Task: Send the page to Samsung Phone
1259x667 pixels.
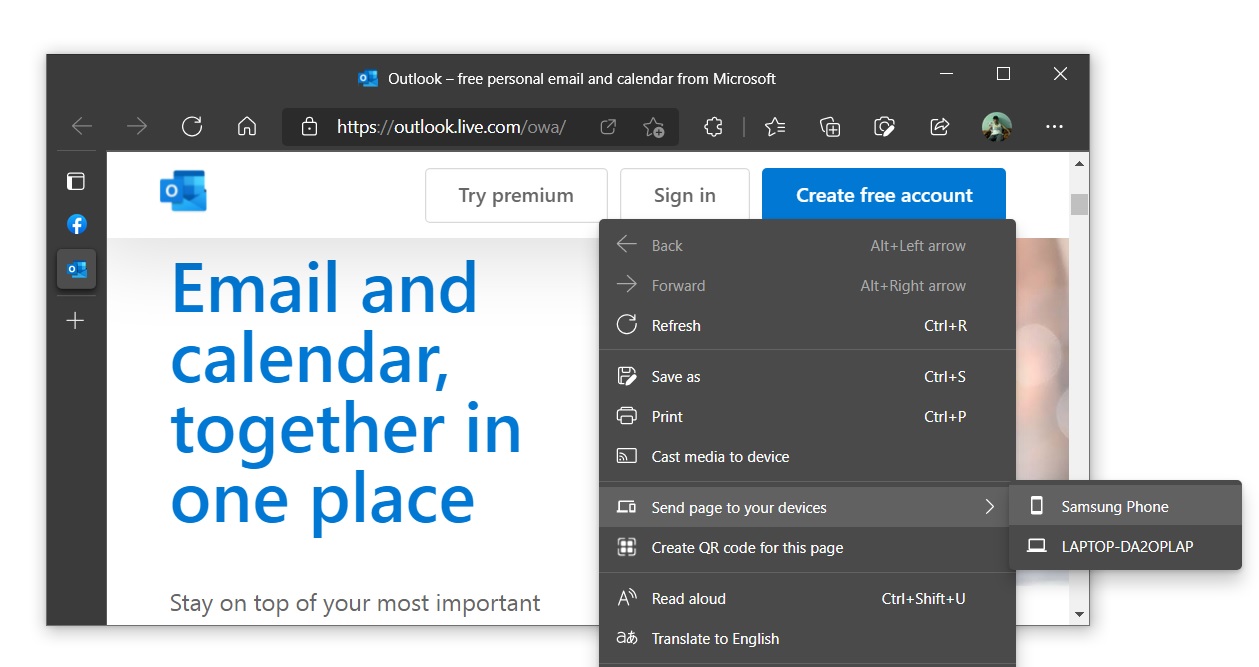Action: click(1114, 506)
